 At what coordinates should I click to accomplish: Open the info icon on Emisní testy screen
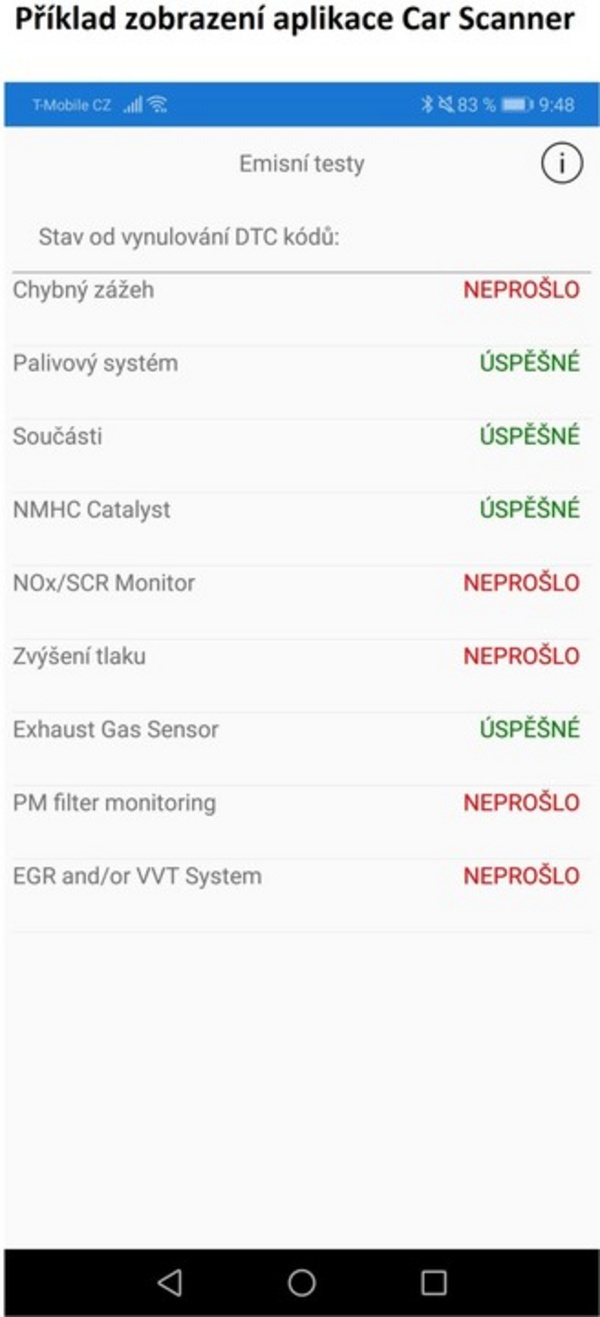coord(561,163)
